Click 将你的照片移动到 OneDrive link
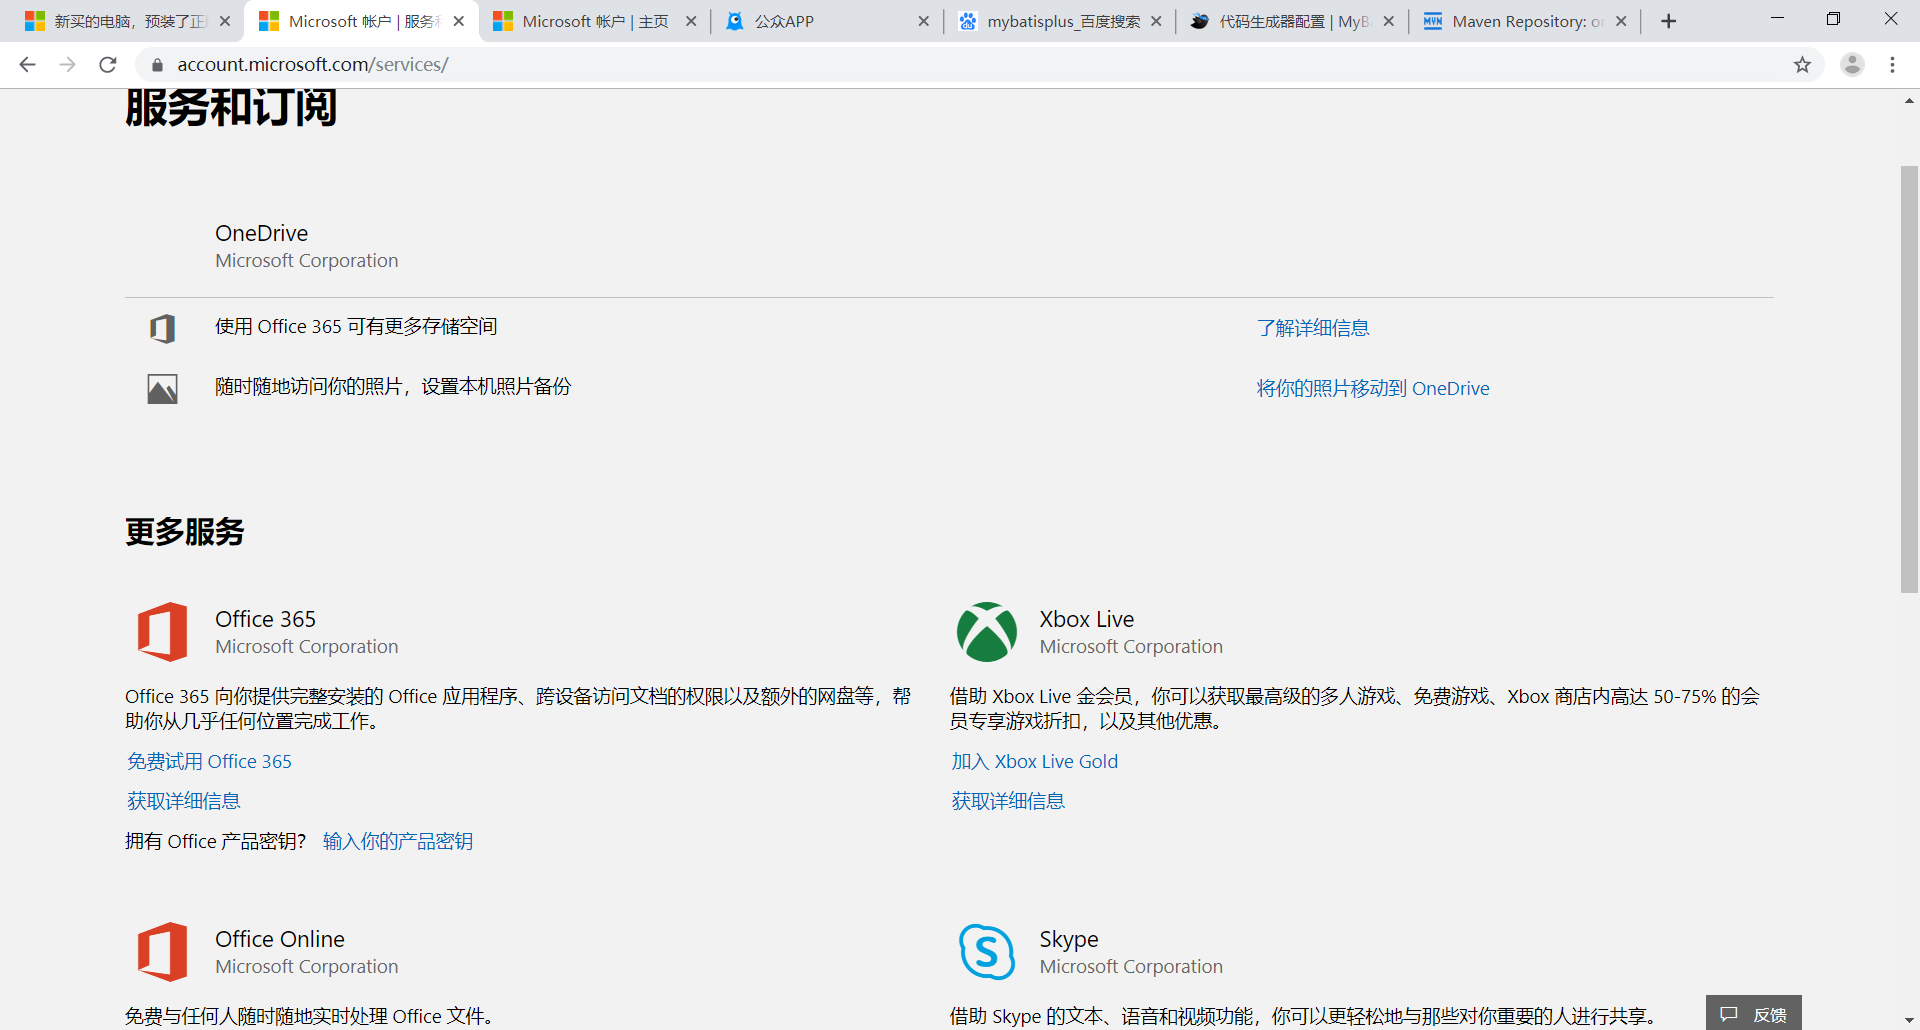This screenshot has width=1920, height=1030. tap(1373, 388)
